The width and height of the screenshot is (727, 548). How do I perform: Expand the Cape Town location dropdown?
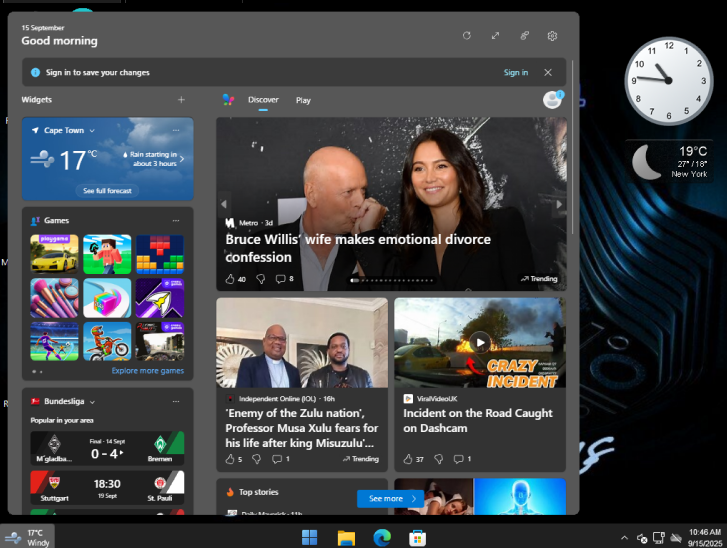(92, 131)
